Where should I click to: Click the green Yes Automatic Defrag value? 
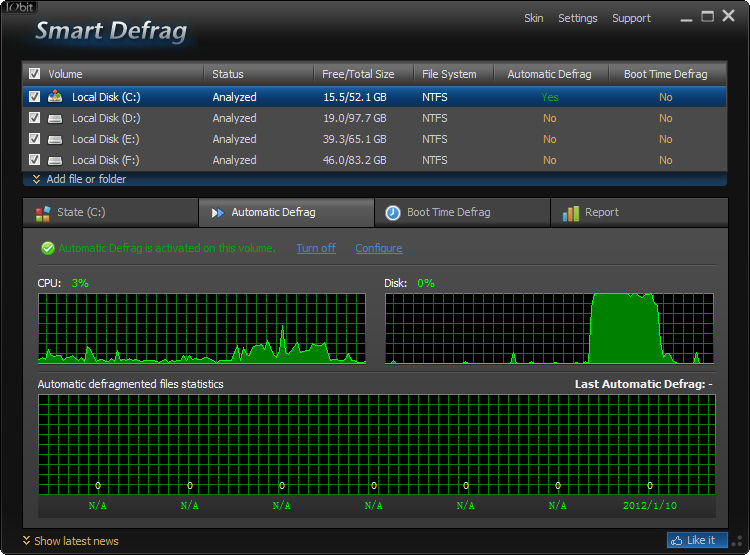(x=550, y=97)
